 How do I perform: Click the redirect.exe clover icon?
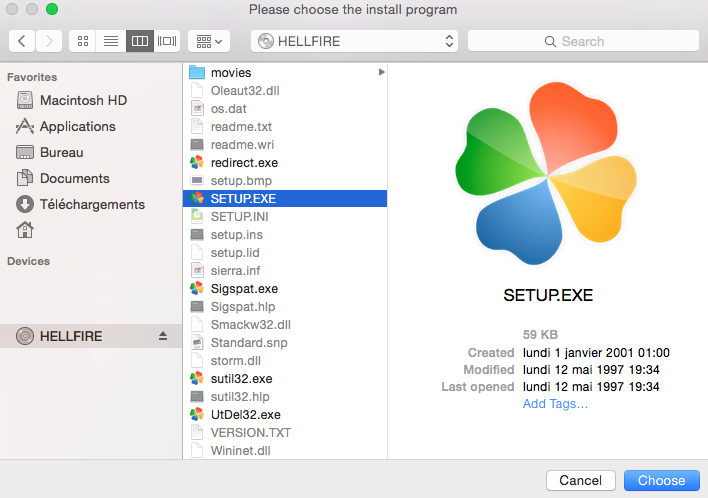[x=197, y=163]
